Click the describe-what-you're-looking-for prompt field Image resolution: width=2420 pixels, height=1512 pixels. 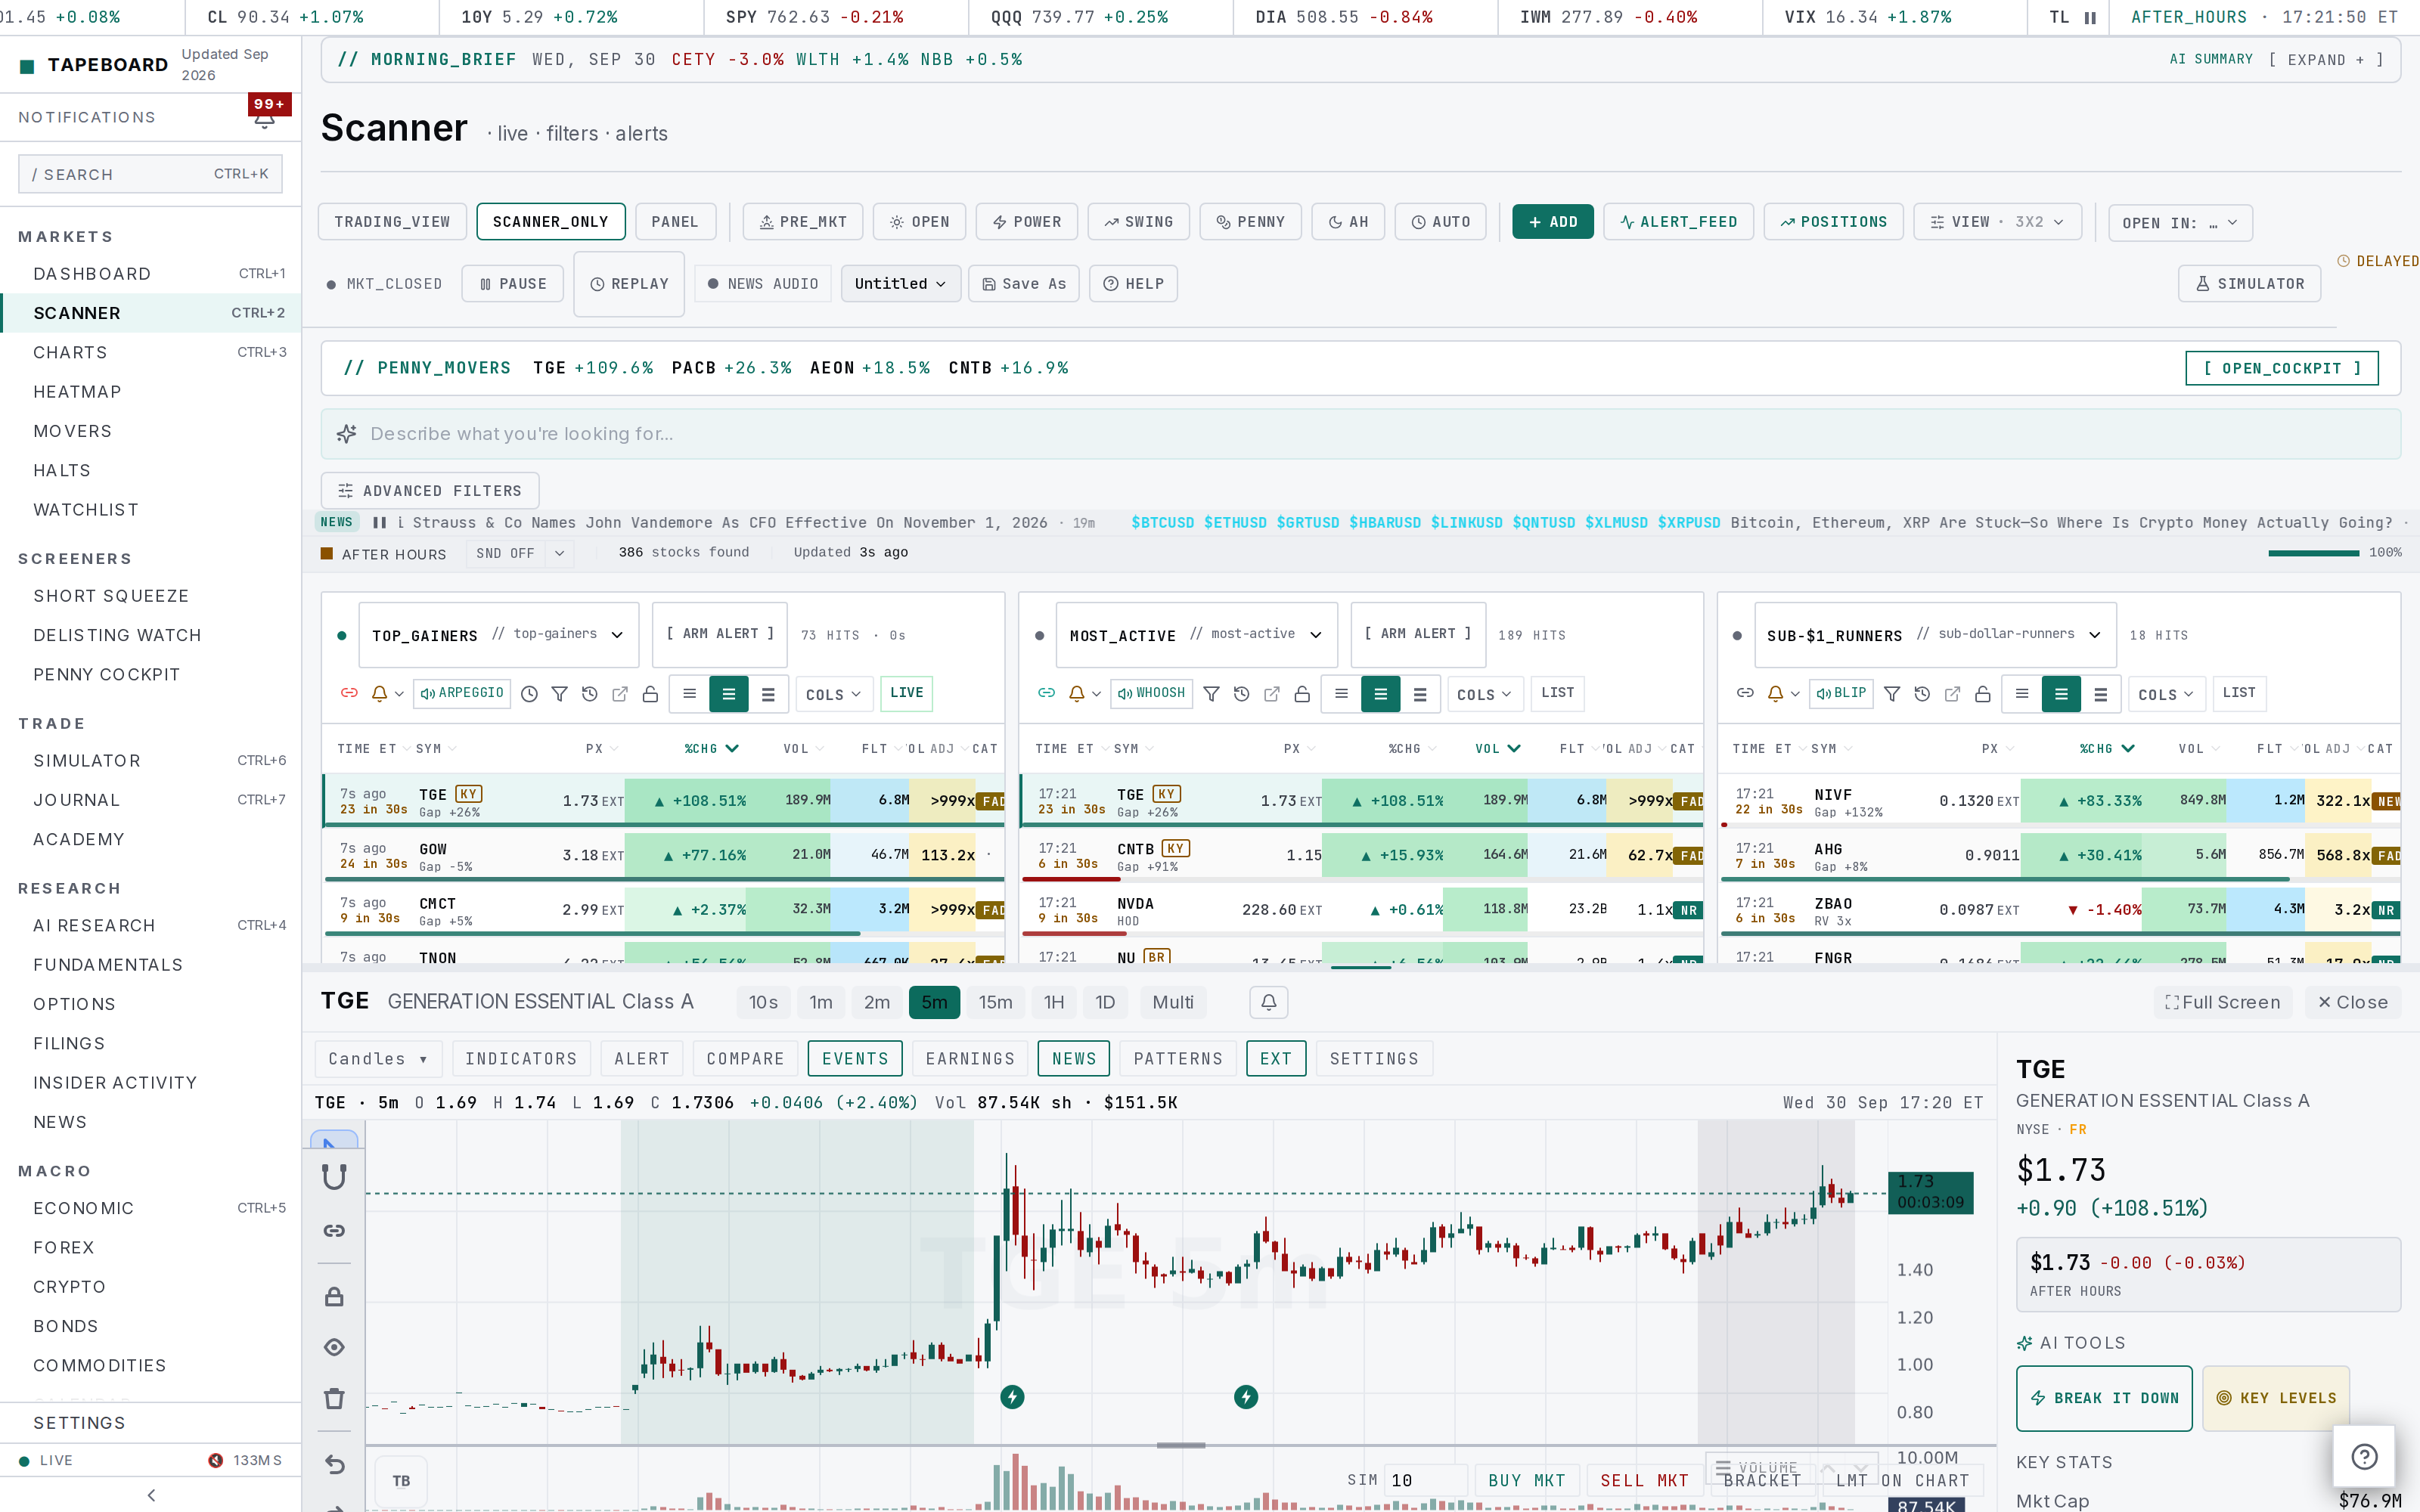1360,434
